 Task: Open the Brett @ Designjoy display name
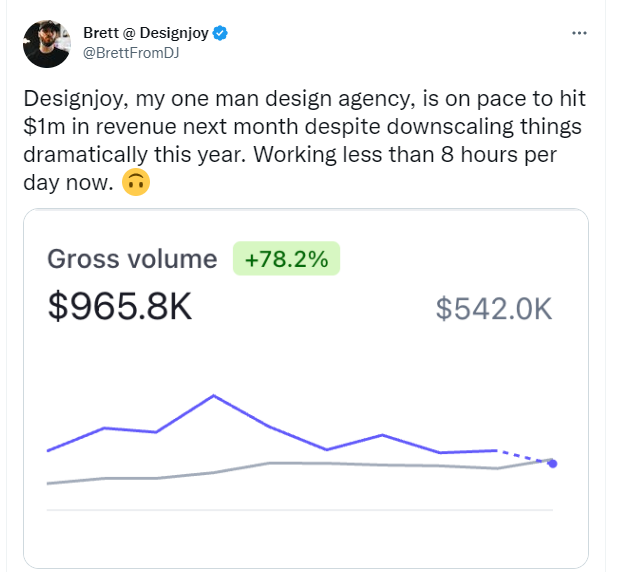click(146, 33)
